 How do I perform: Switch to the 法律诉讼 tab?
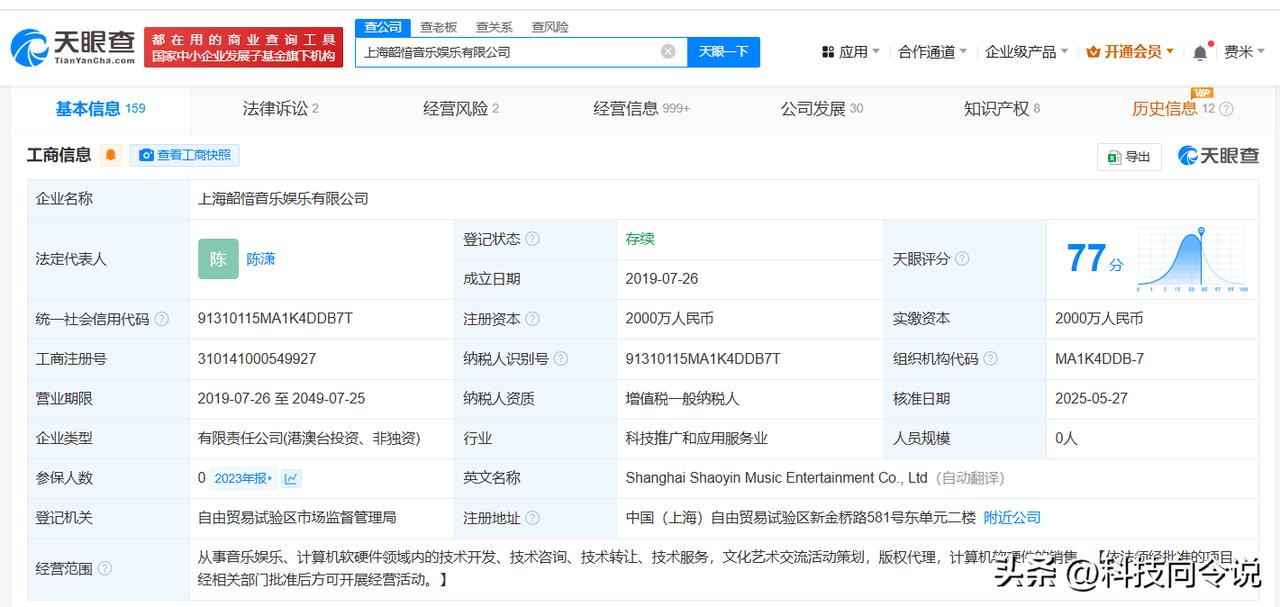[280, 109]
